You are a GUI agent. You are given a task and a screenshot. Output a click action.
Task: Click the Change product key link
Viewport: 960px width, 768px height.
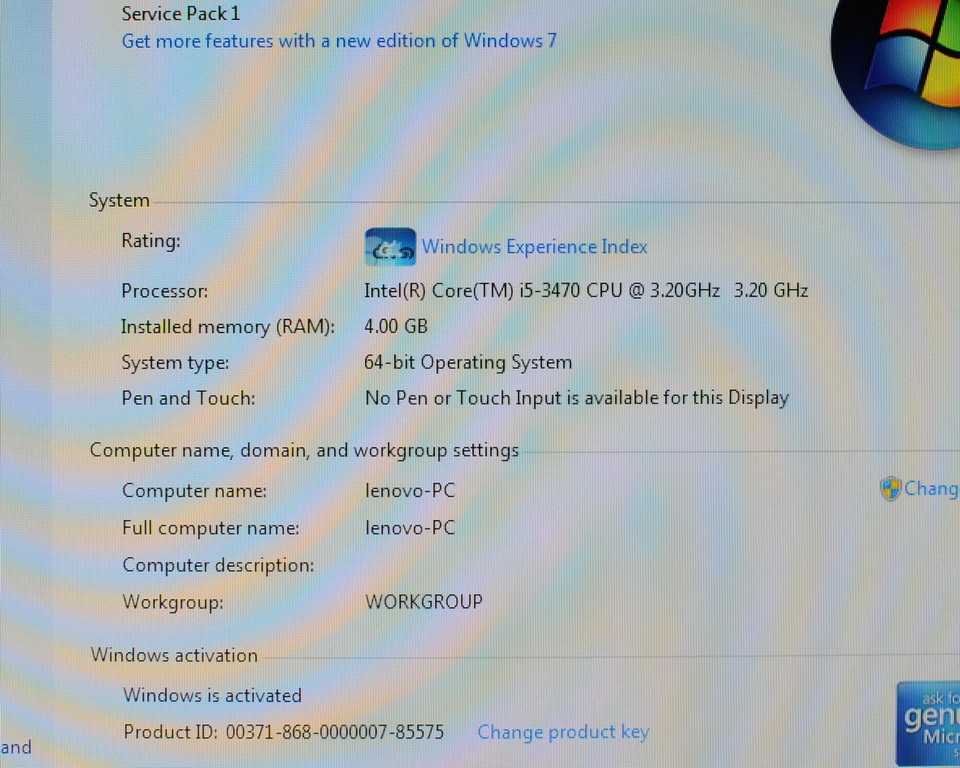[x=563, y=732]
